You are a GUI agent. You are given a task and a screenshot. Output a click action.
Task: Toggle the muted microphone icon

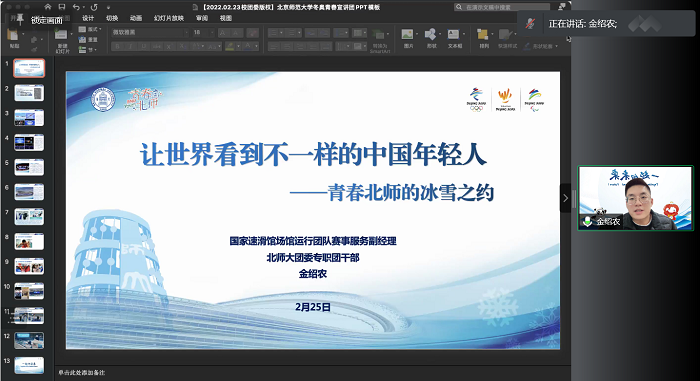tap(530, 24)
